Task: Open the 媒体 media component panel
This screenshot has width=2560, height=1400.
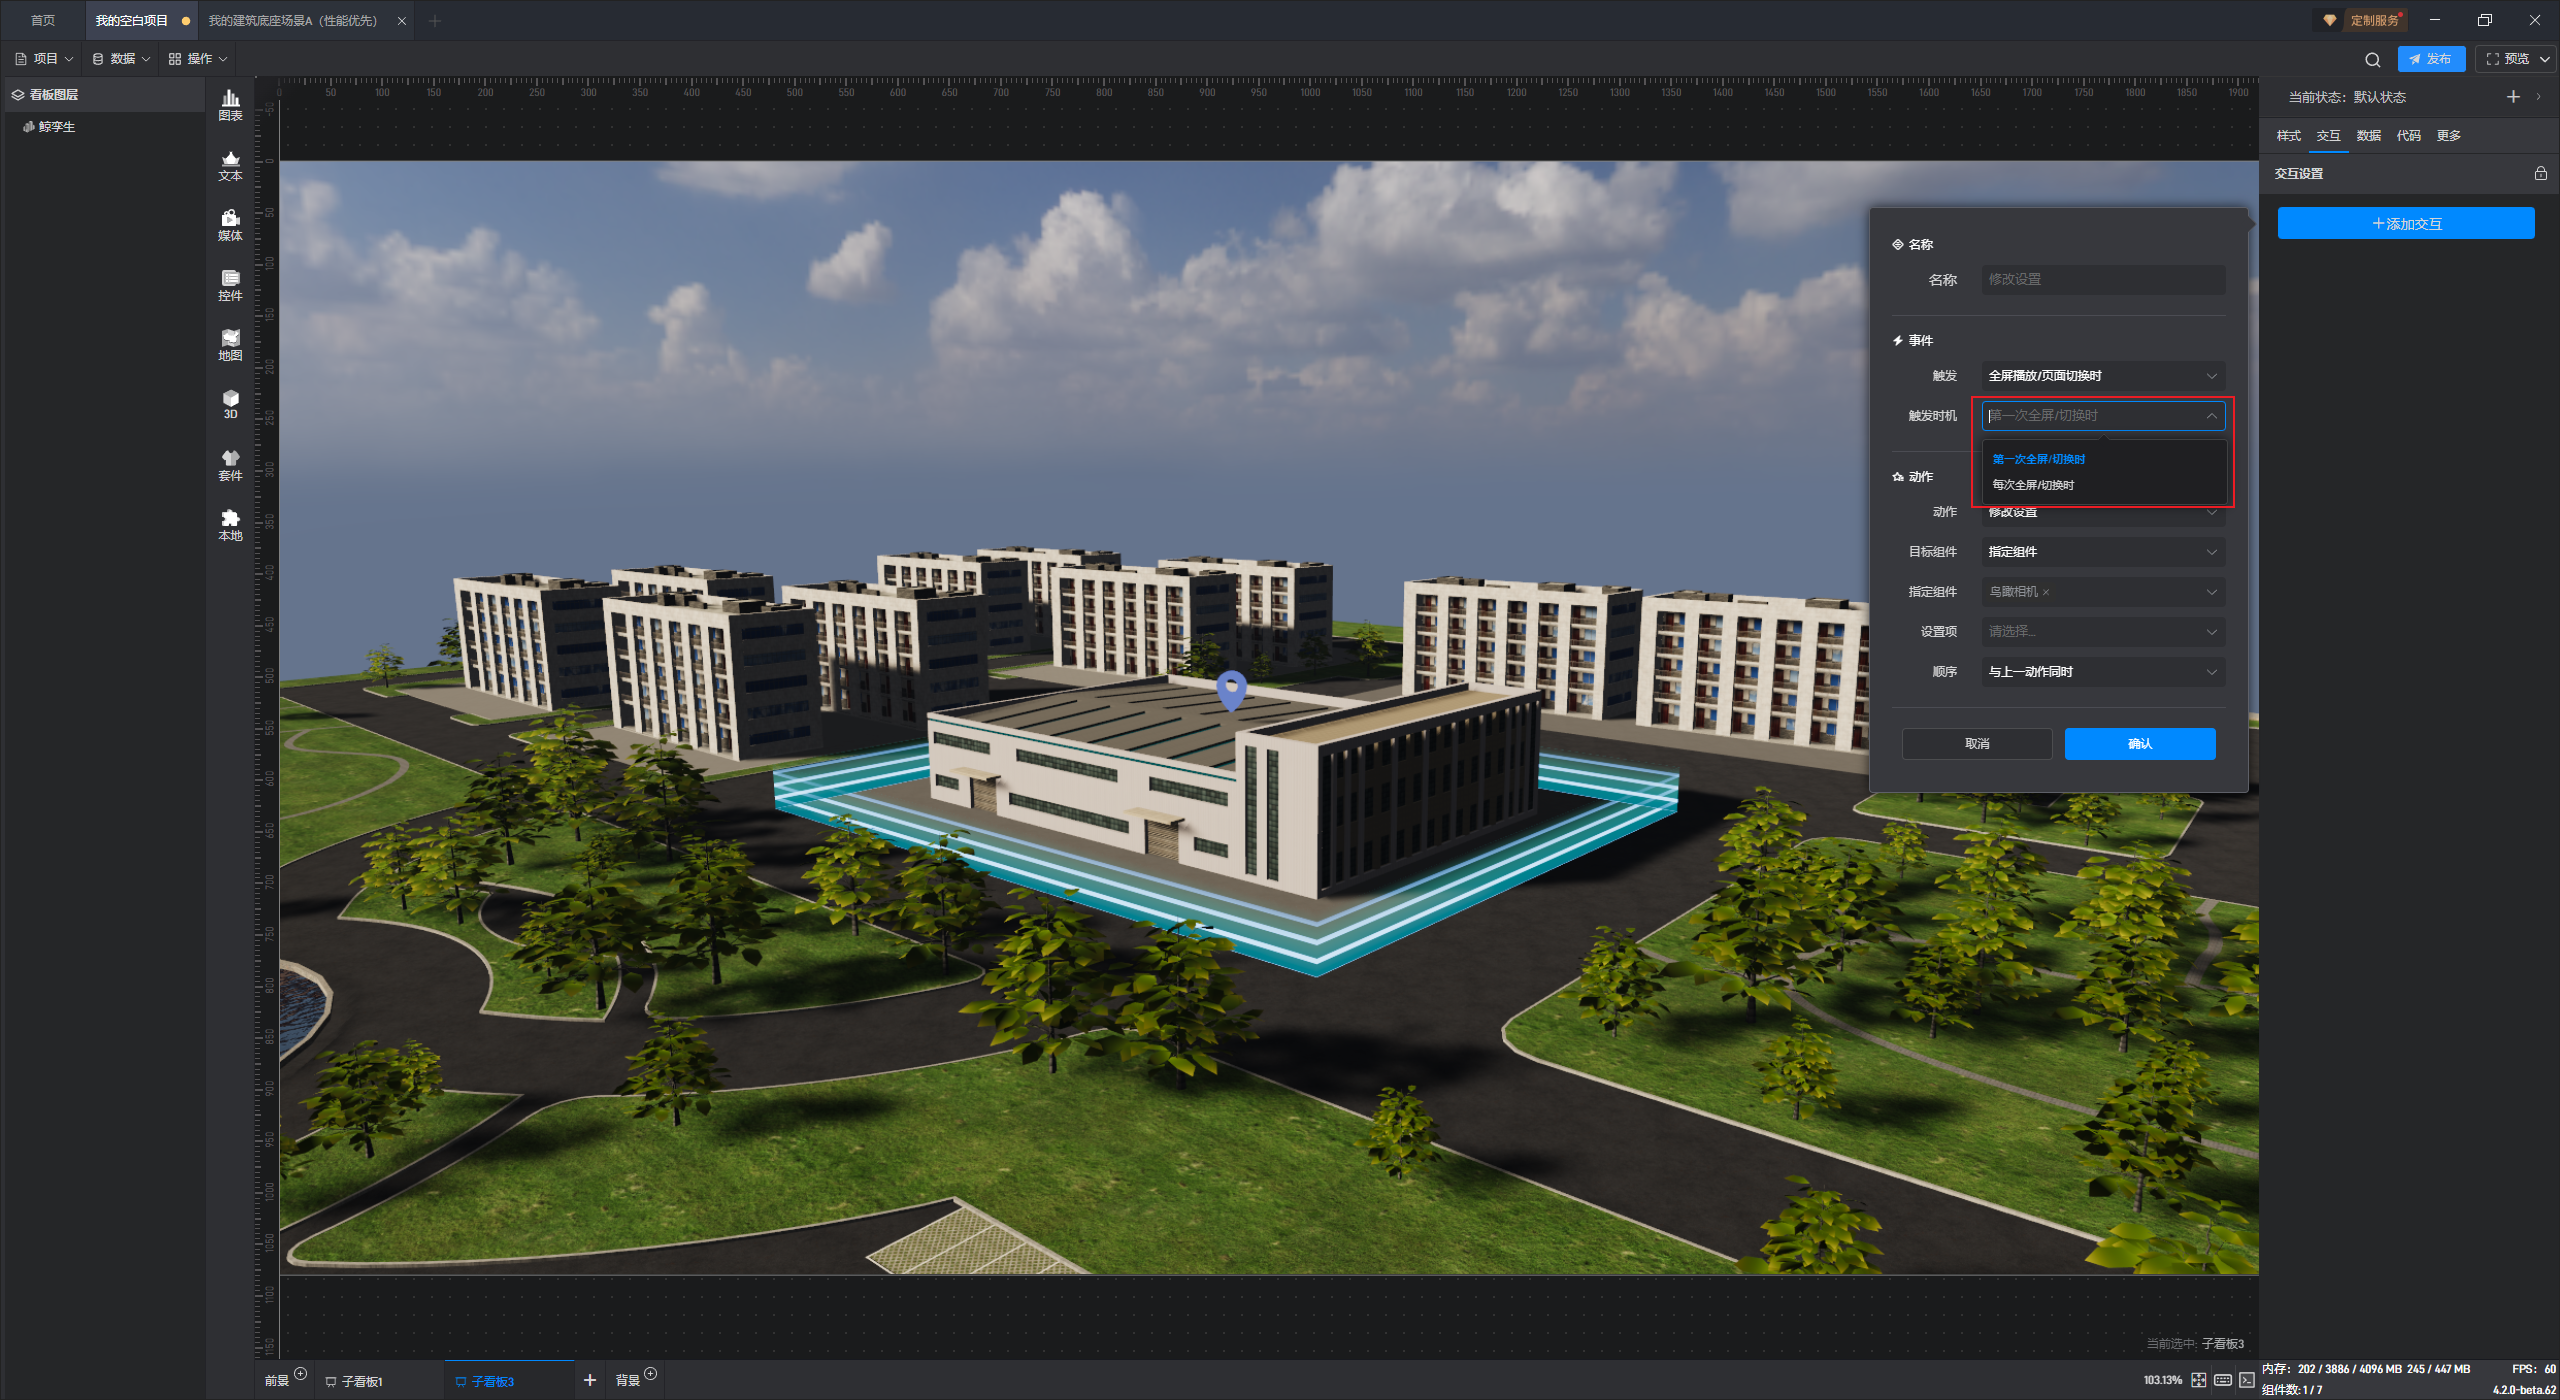Action: point(230,224)
